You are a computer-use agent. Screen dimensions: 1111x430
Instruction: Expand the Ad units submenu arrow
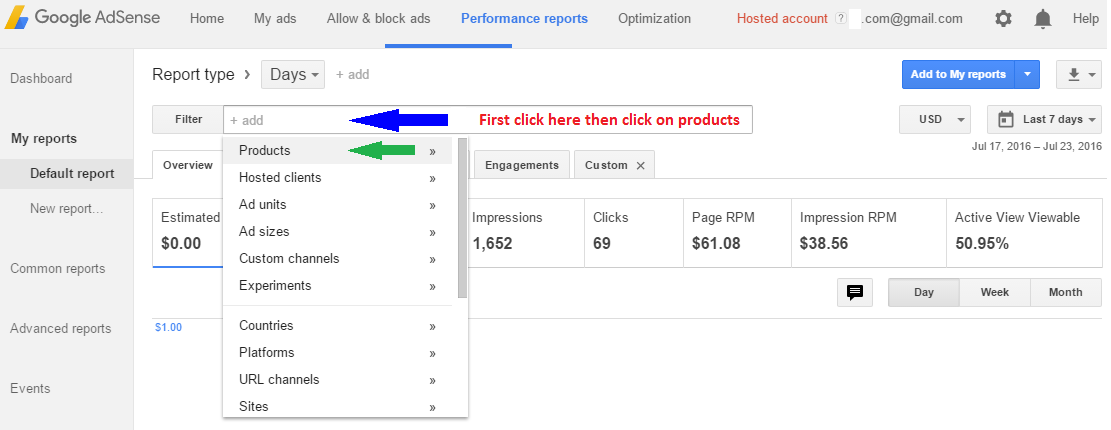pos(432,205)
